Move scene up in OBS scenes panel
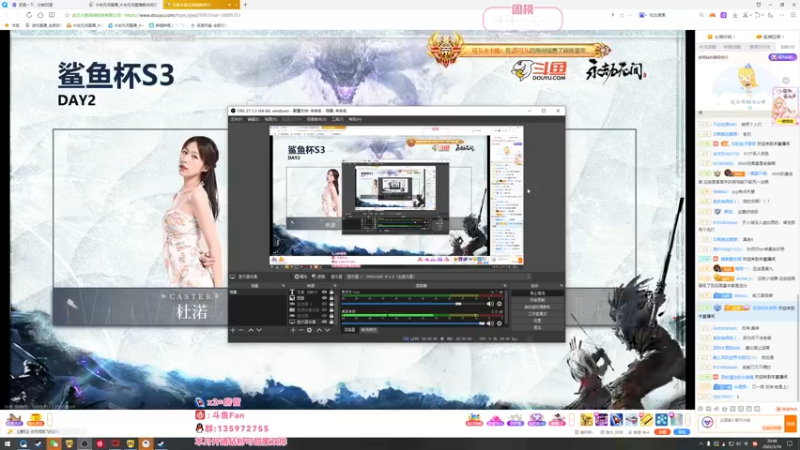The height and width of the screenshot is (450, 800). (251, 330)
